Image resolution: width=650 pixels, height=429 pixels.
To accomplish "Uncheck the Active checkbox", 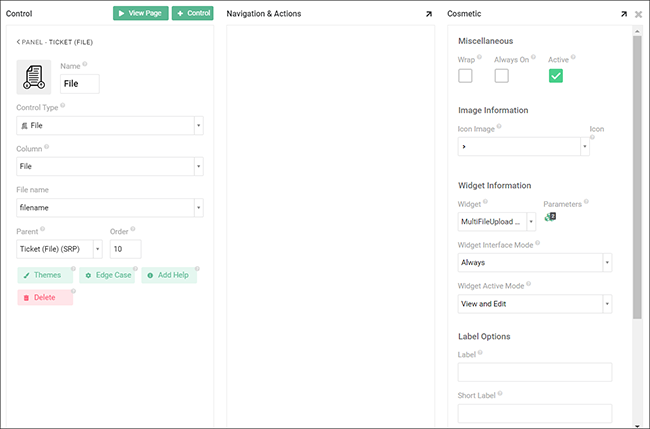I will click(556, 76).
